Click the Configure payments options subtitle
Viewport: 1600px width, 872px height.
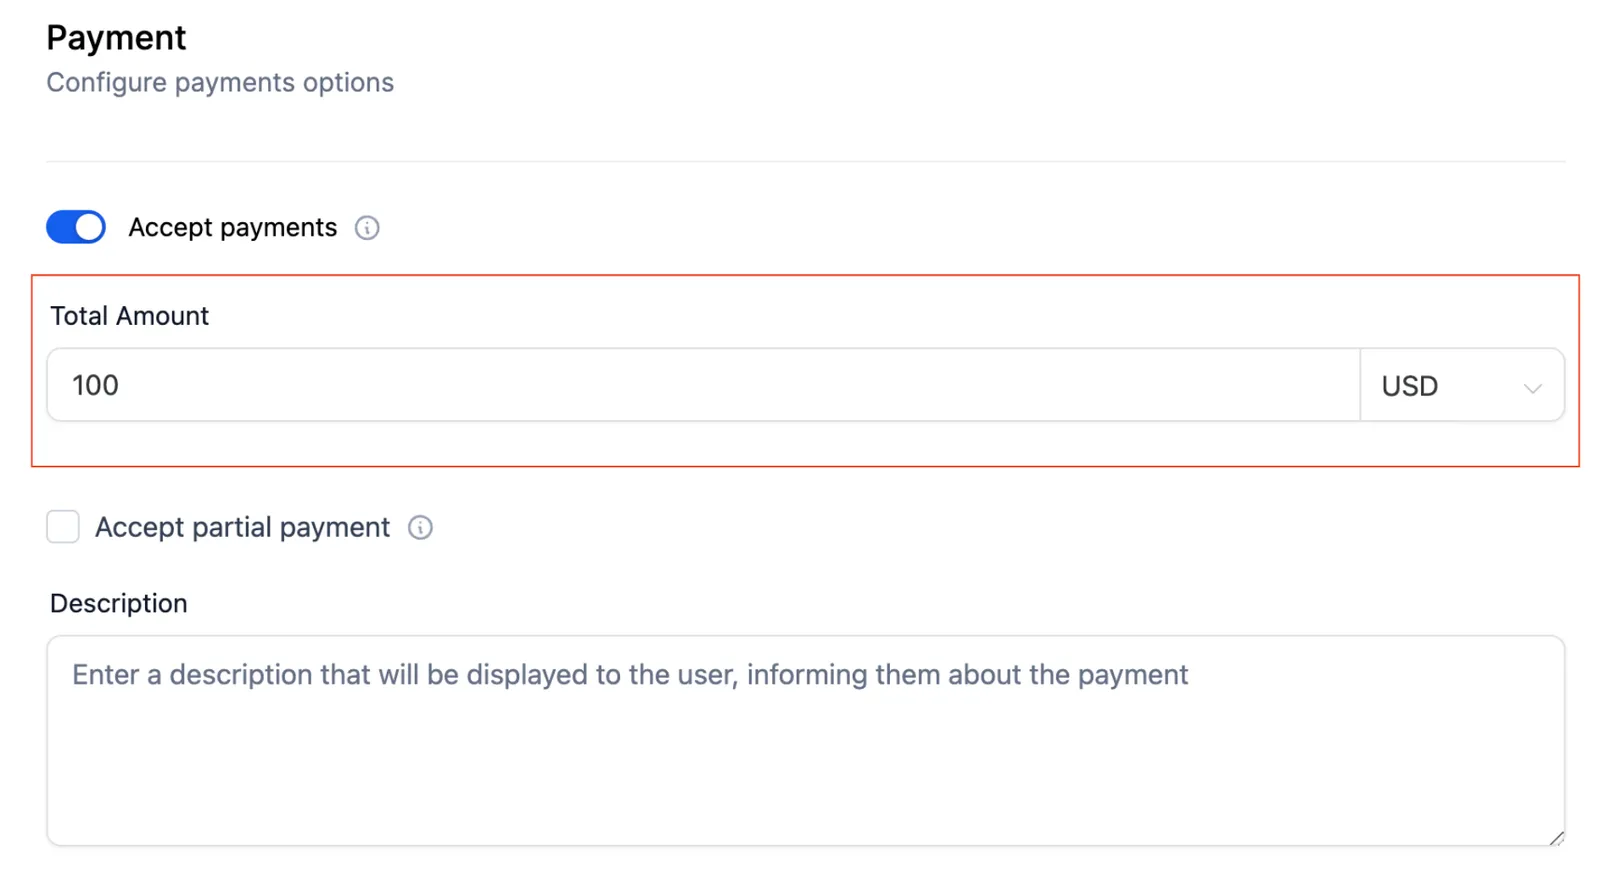(x=220, y=82)
